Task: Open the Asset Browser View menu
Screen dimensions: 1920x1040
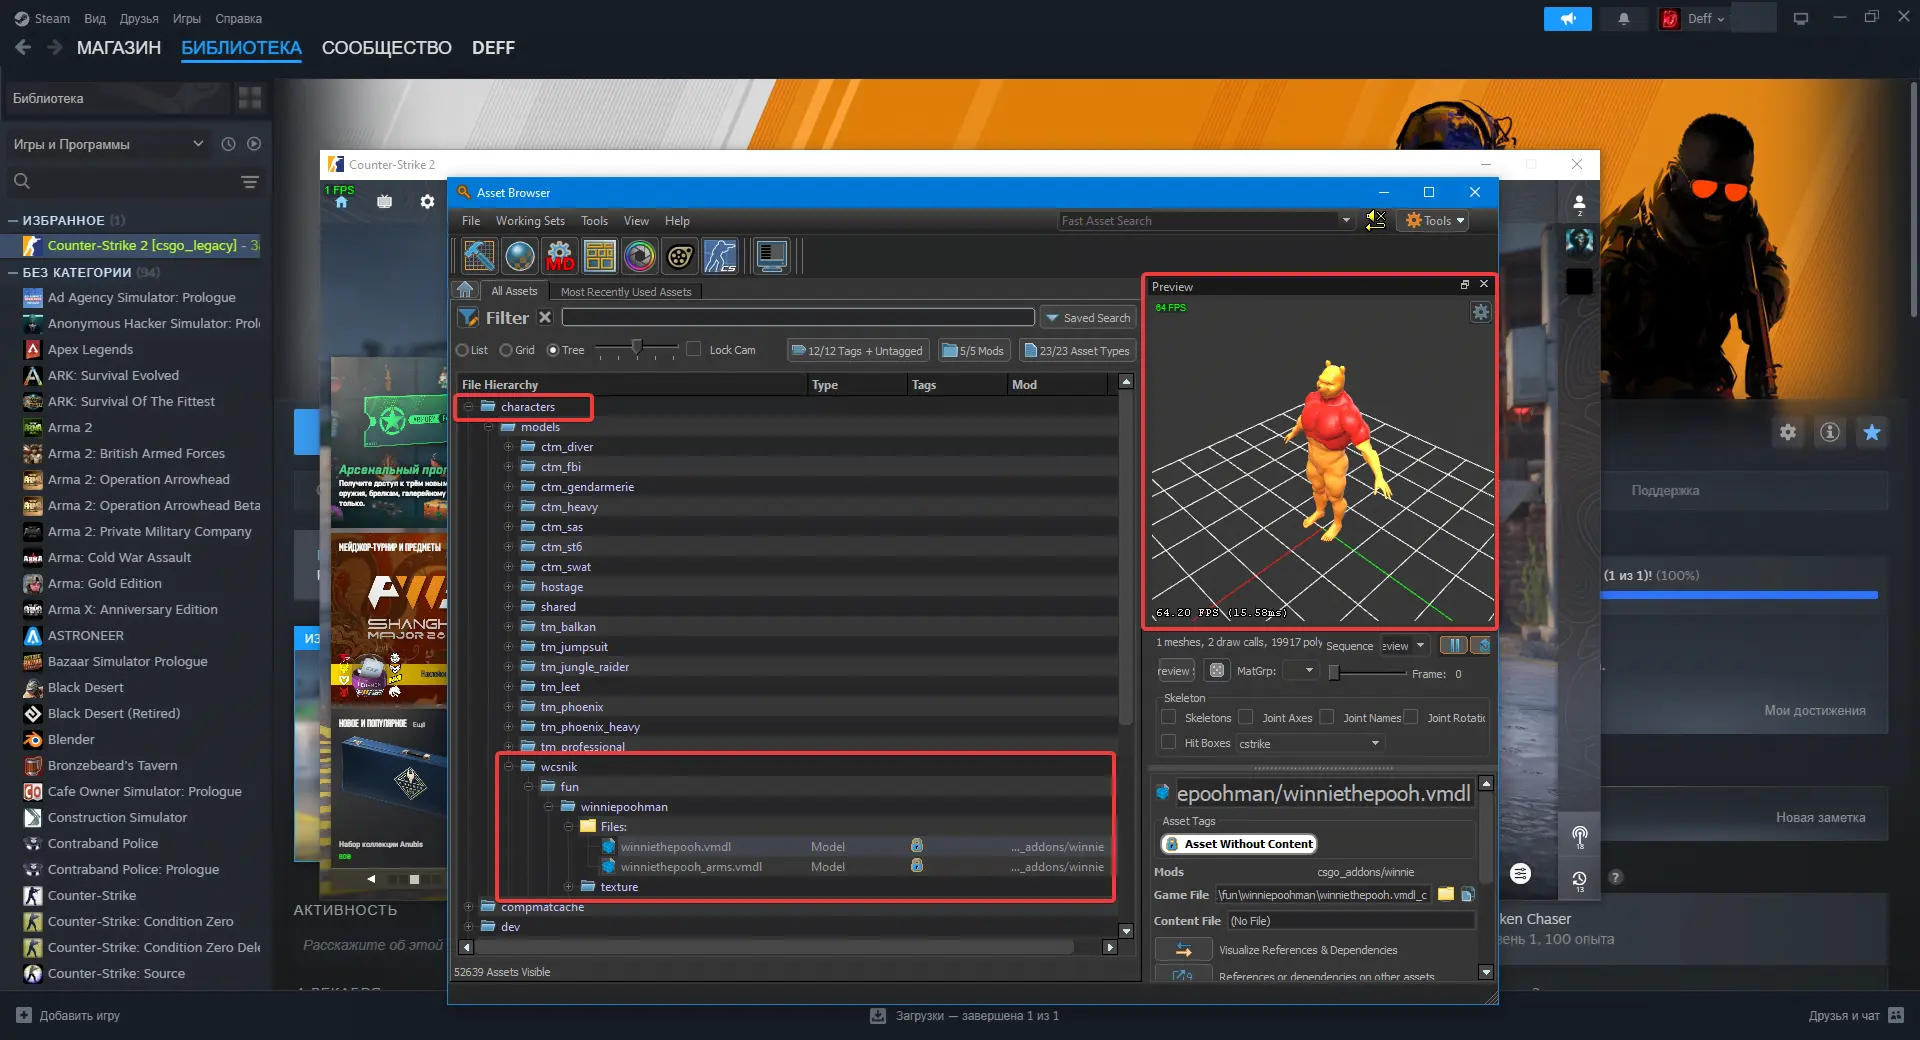Action: coord(636,221)
